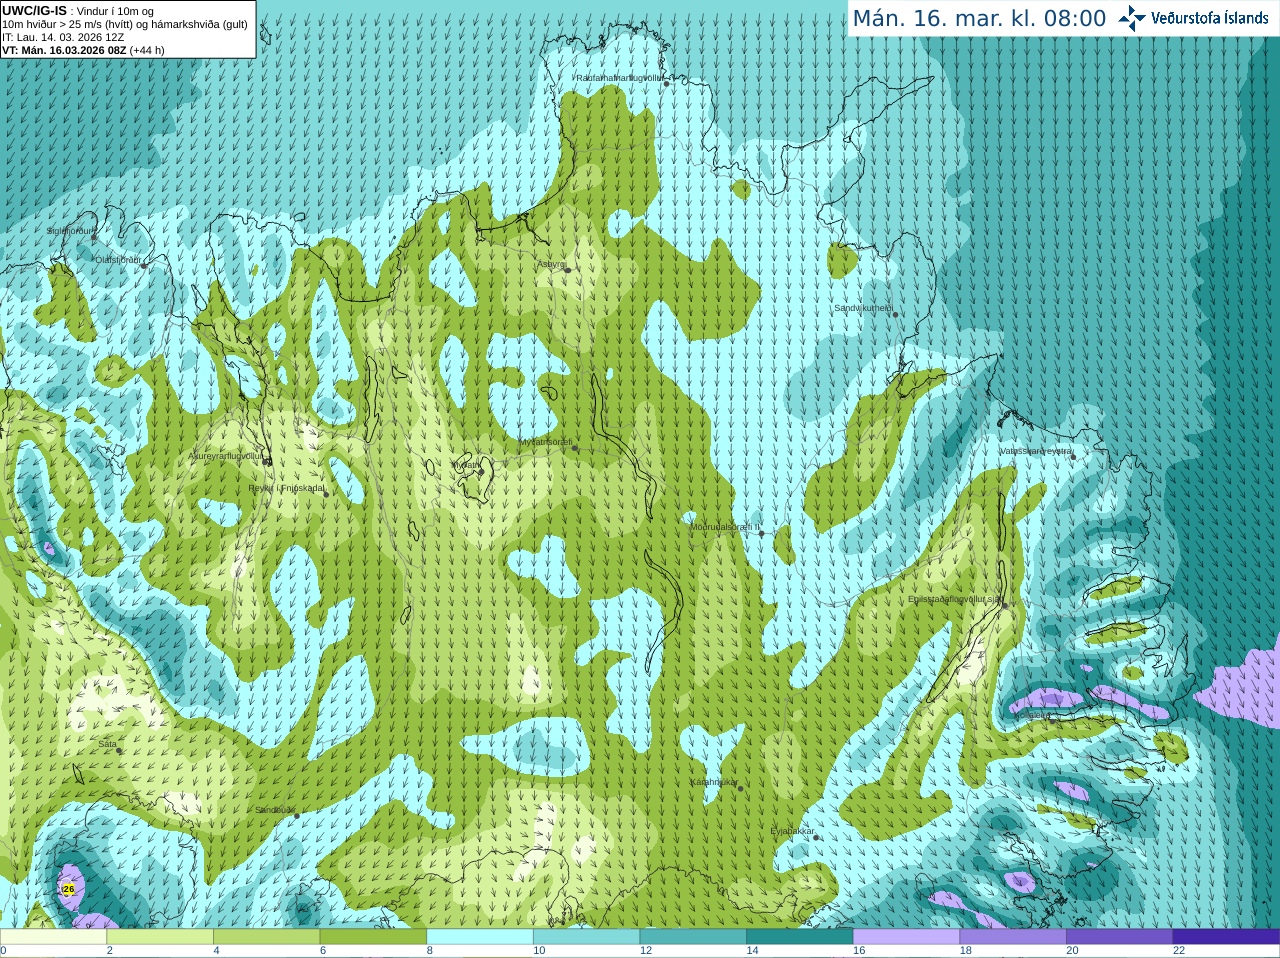
Task: Click the yellow 26 max gust marker
Action: (x=68, y=888)
